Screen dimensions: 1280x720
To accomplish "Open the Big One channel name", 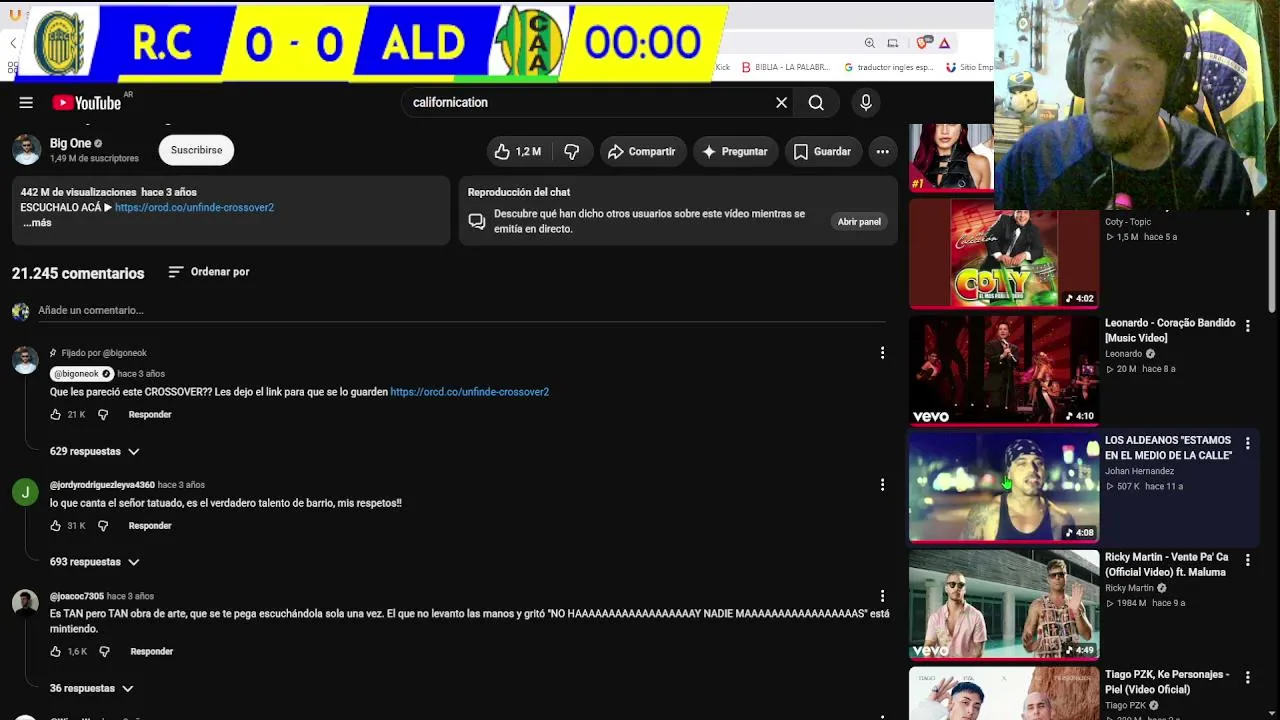I will [70, 143].
